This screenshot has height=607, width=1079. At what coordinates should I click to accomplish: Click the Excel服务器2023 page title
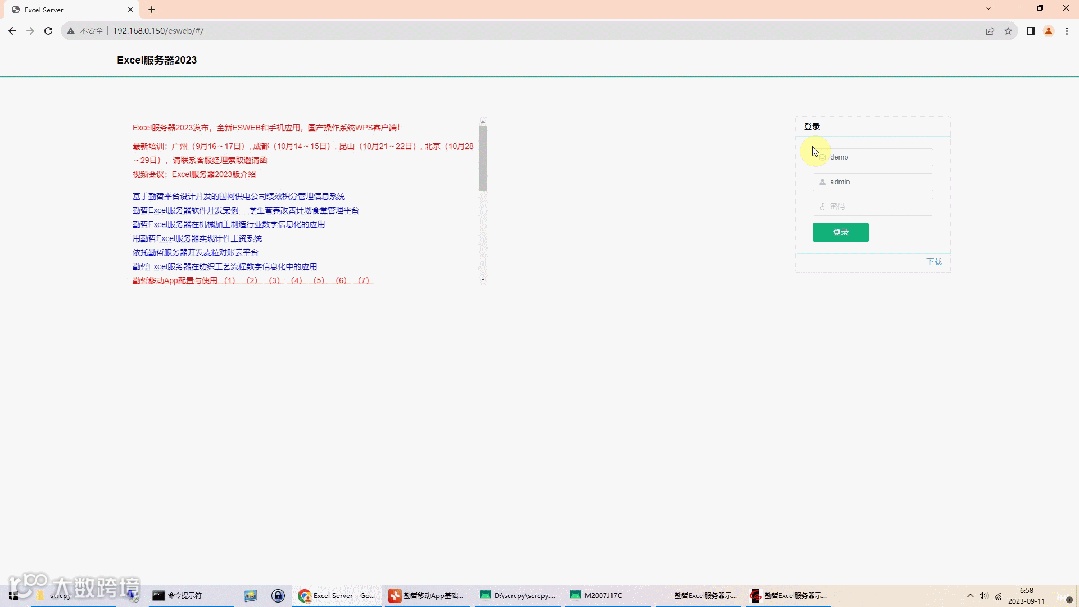[x=157, y=61]
